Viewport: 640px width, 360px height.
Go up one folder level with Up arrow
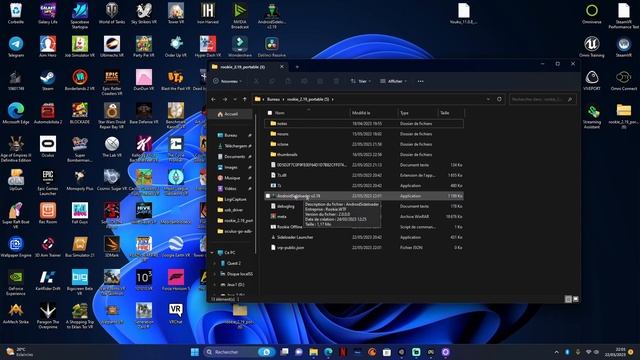tap(244, 99)
